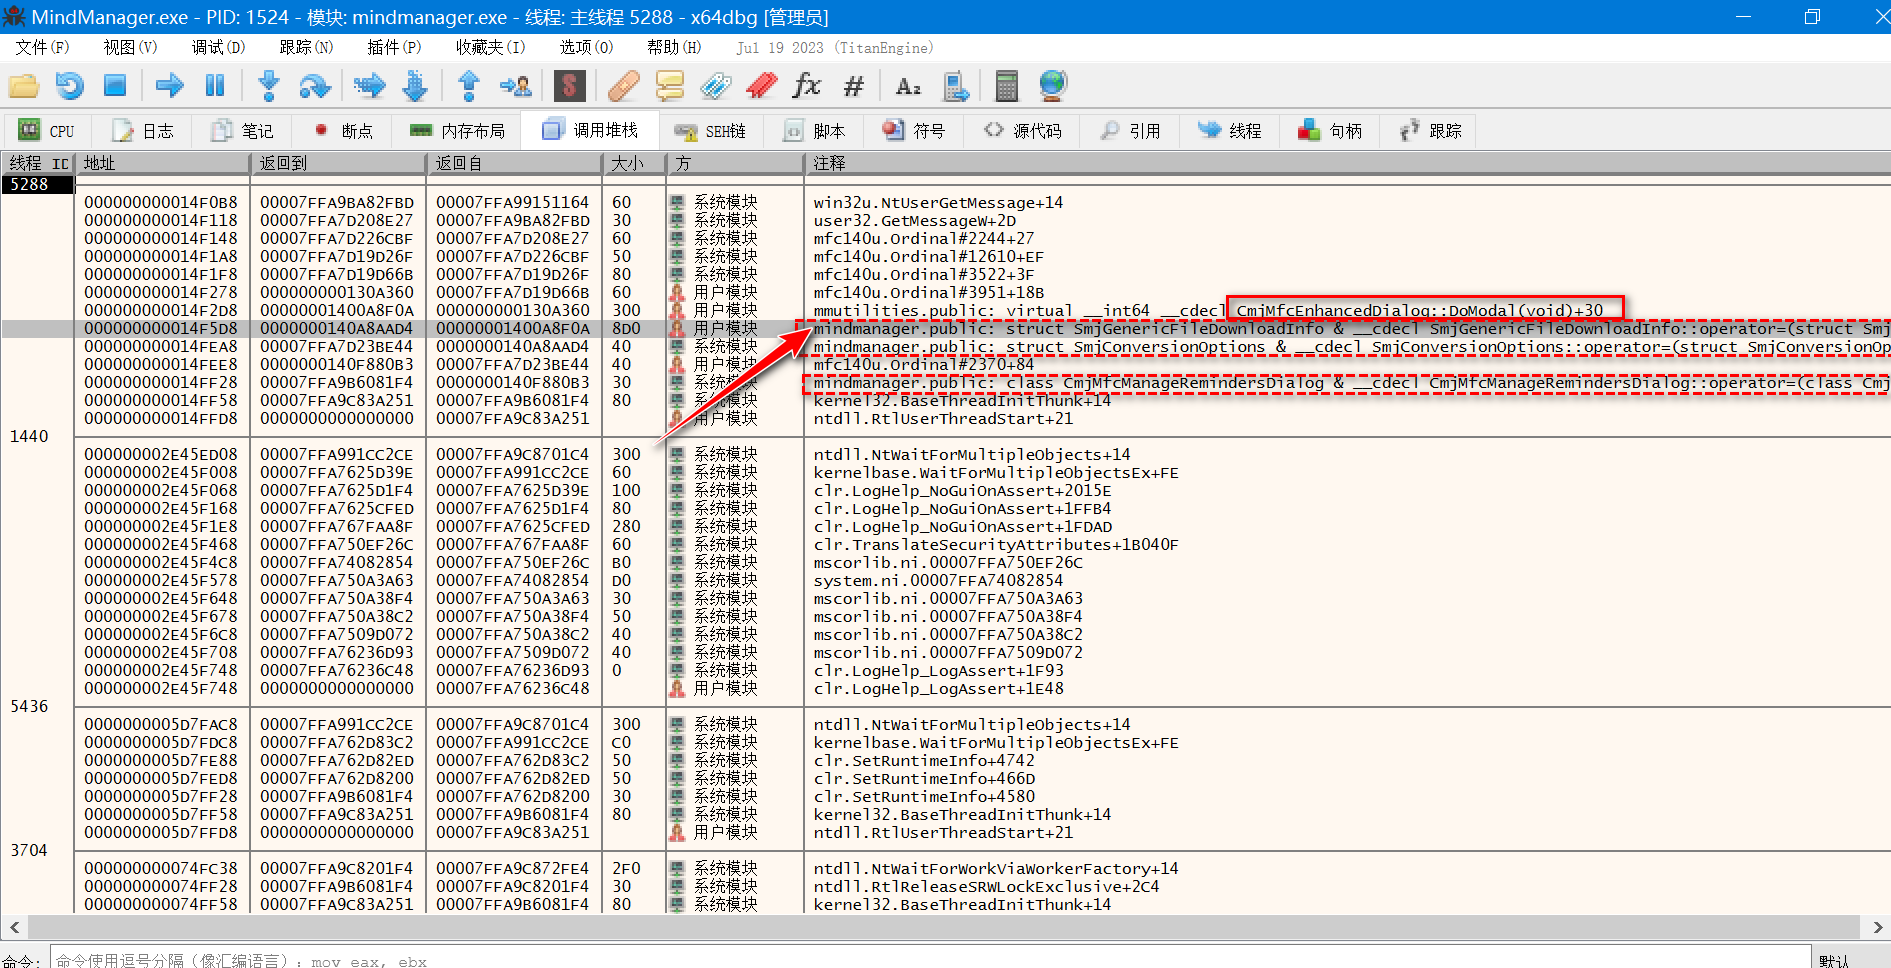1891x968 pixels.
Task: Run to user code icon with person
Action: point(516,86)
